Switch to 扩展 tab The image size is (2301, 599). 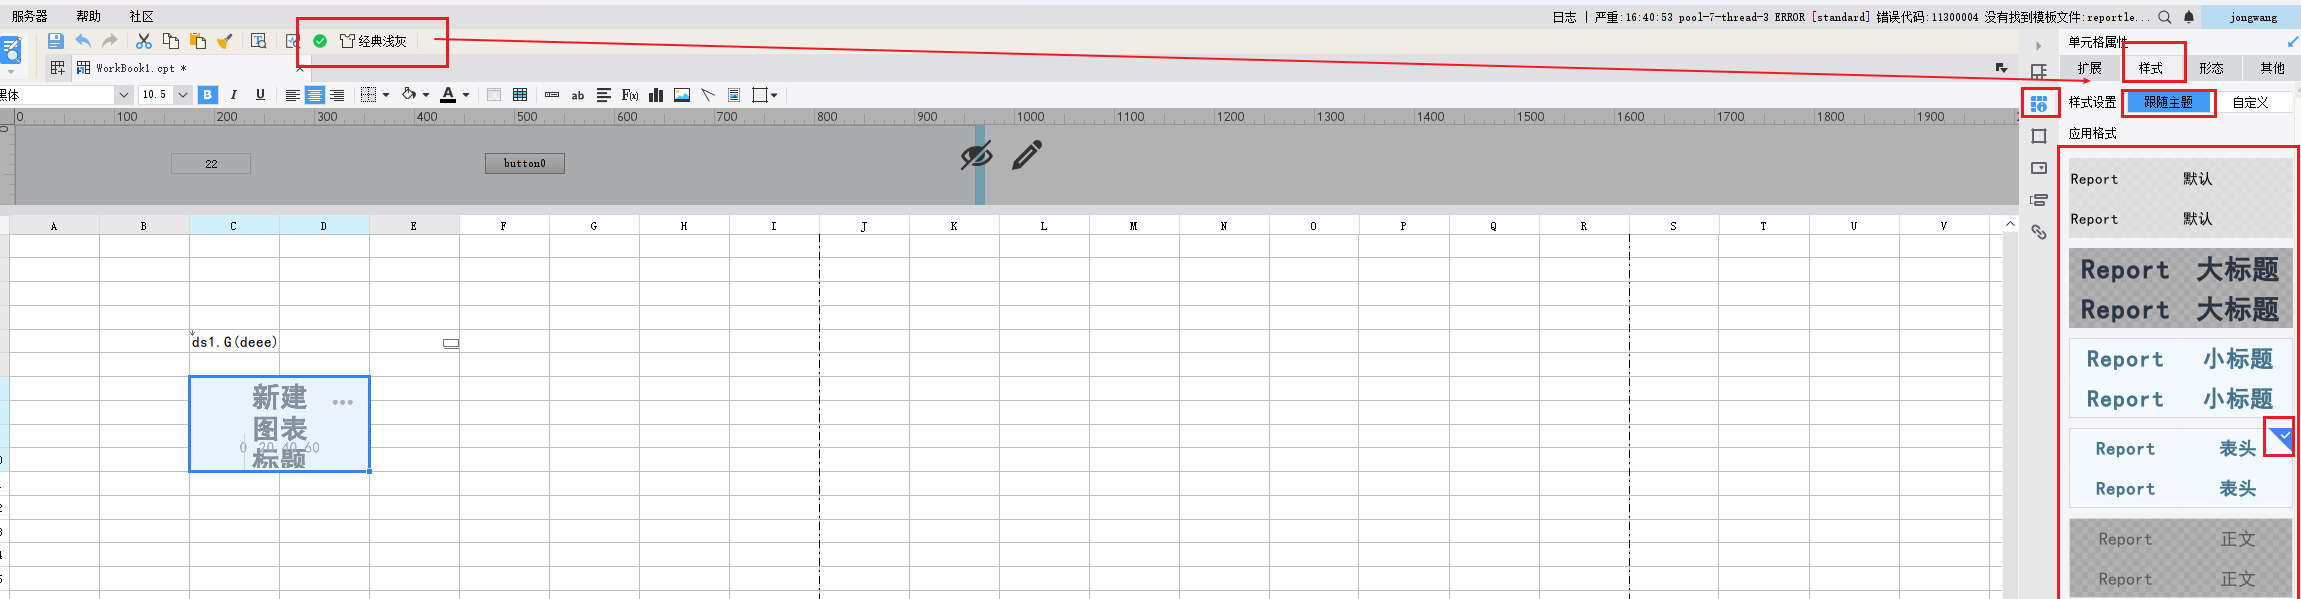pyautogui.click(x=2089, y=68)
